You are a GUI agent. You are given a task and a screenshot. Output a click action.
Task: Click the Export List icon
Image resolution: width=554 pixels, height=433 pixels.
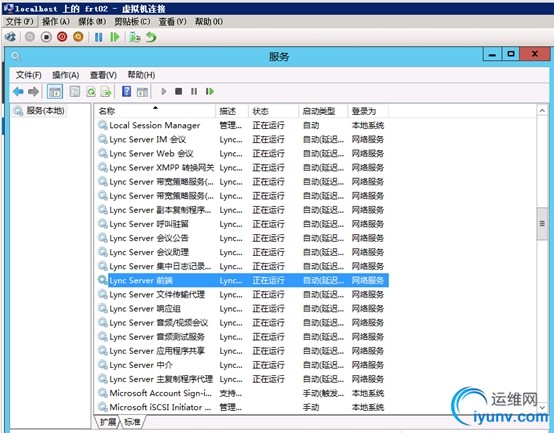pos(106,92)
